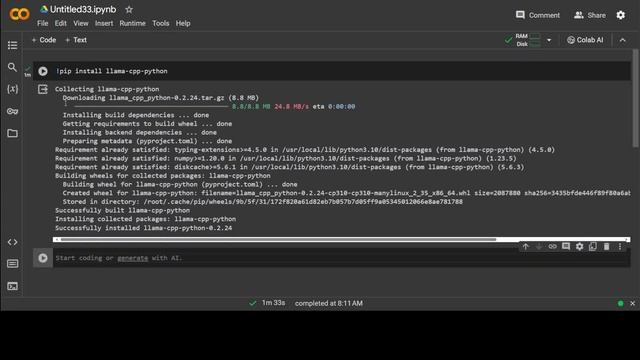Close the status bar with X
The width and height of the screenshot is (640, 360).
click(632, 303)
